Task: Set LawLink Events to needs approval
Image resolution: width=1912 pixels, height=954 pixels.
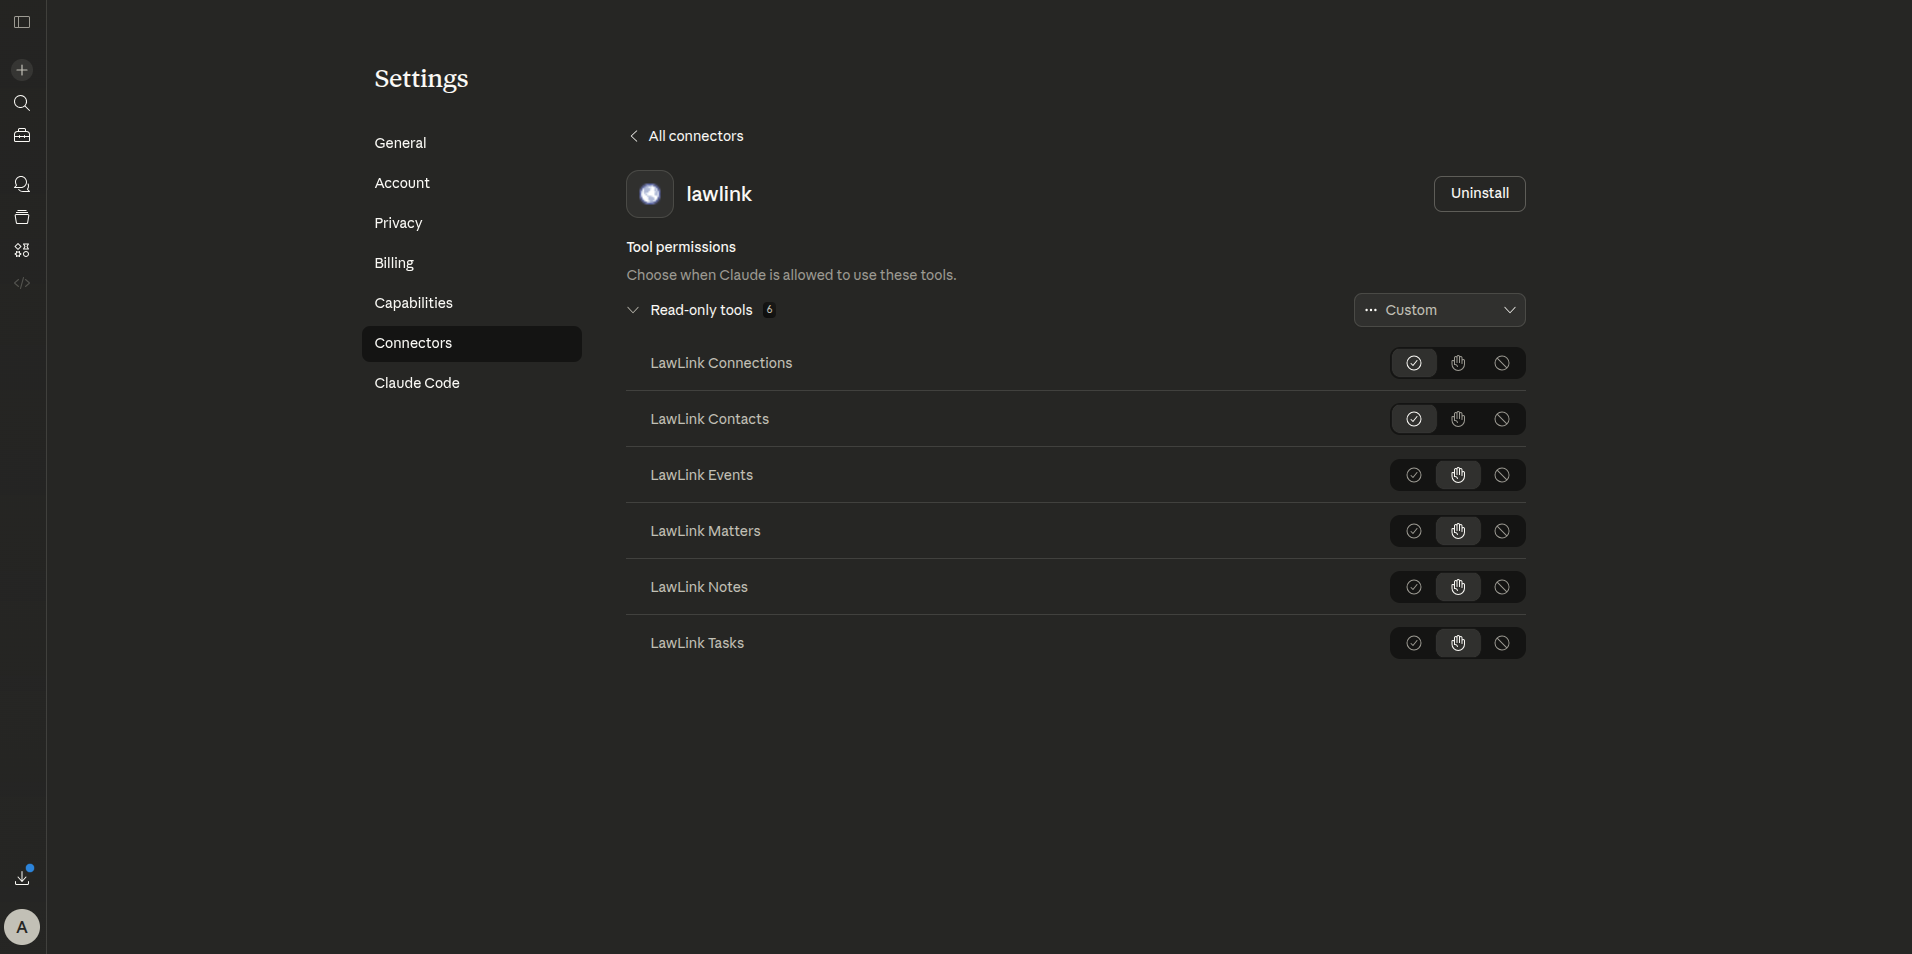Action: [1458, 475]
